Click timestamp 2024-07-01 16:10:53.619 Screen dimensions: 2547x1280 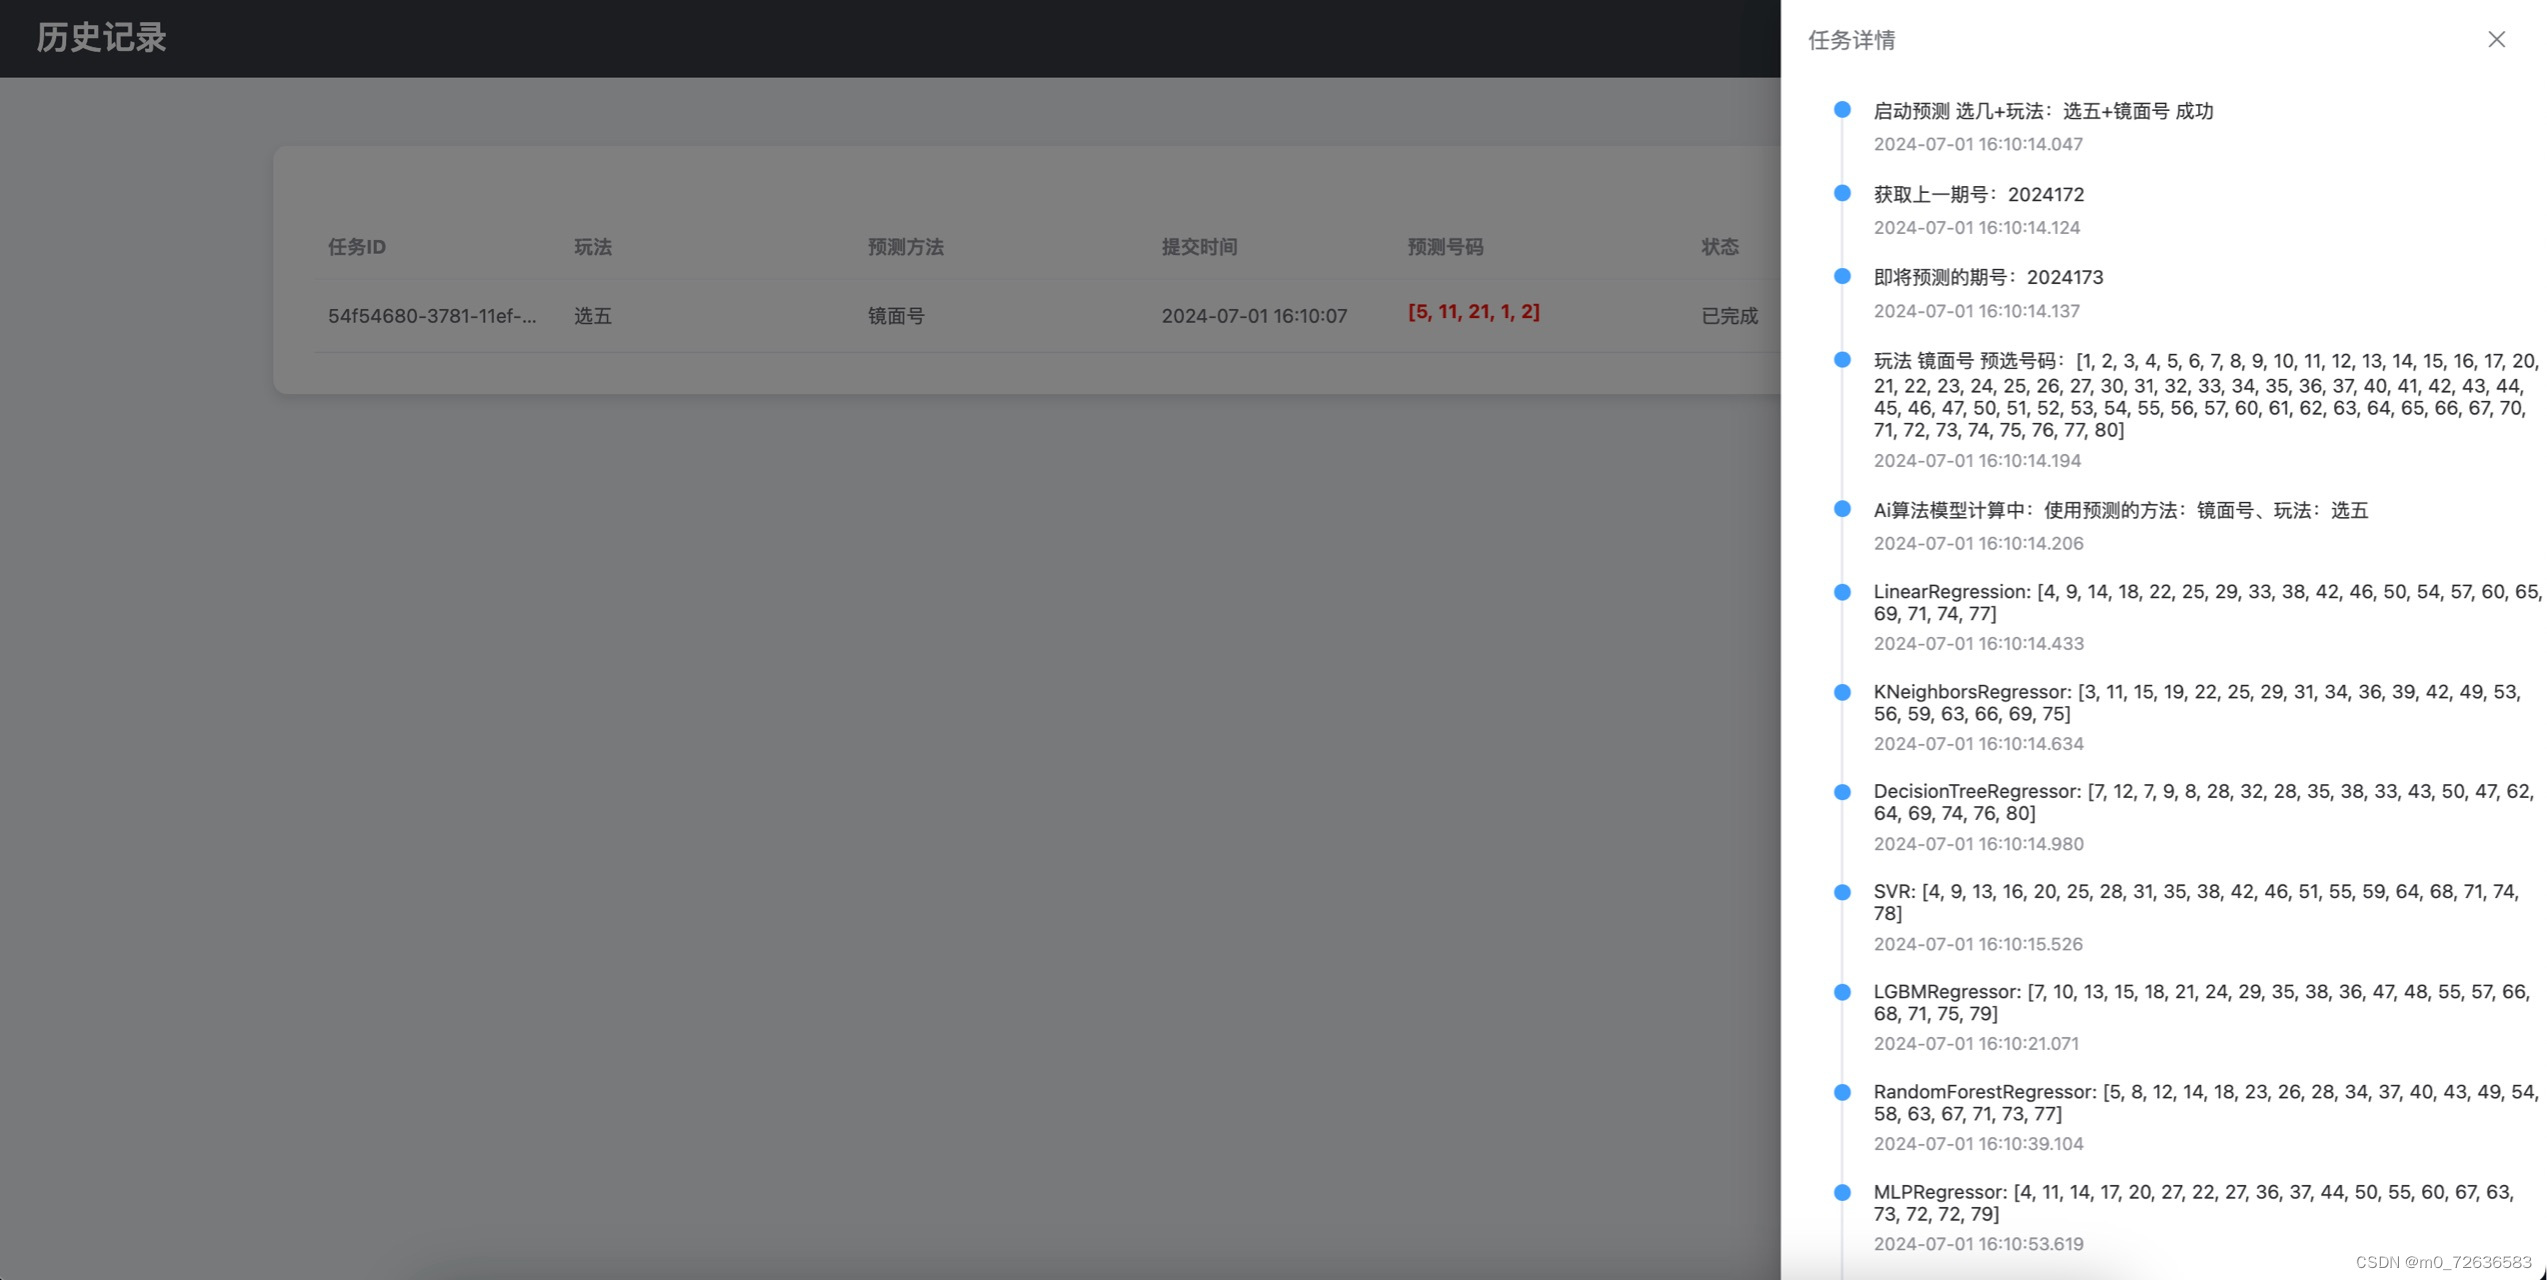click(x=1978, y=1243)
